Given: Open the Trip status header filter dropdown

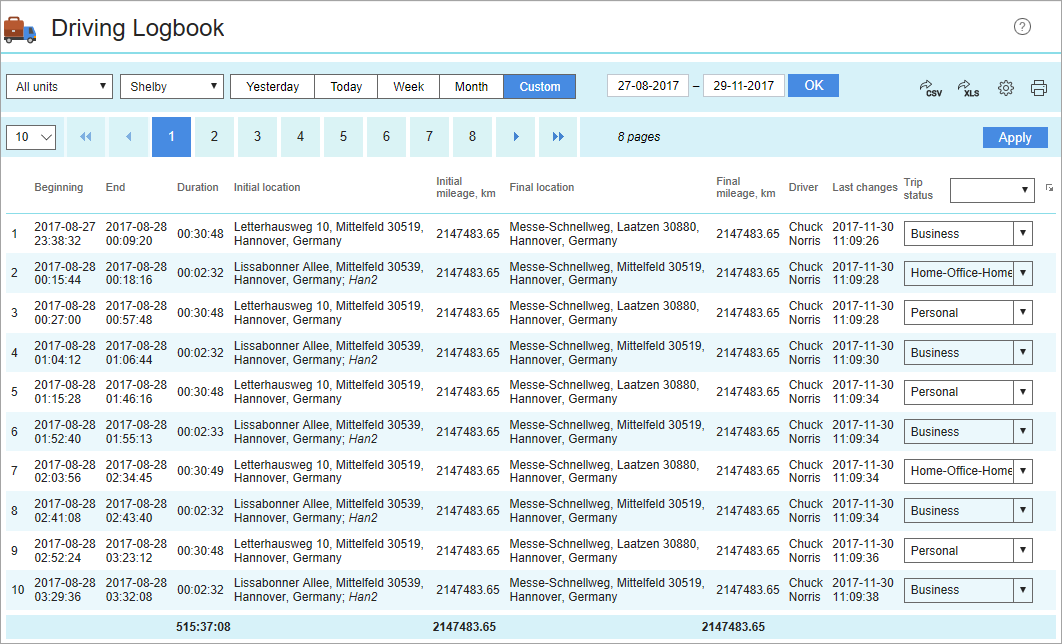Looking at the screenshot, I should tap(992, 190).
